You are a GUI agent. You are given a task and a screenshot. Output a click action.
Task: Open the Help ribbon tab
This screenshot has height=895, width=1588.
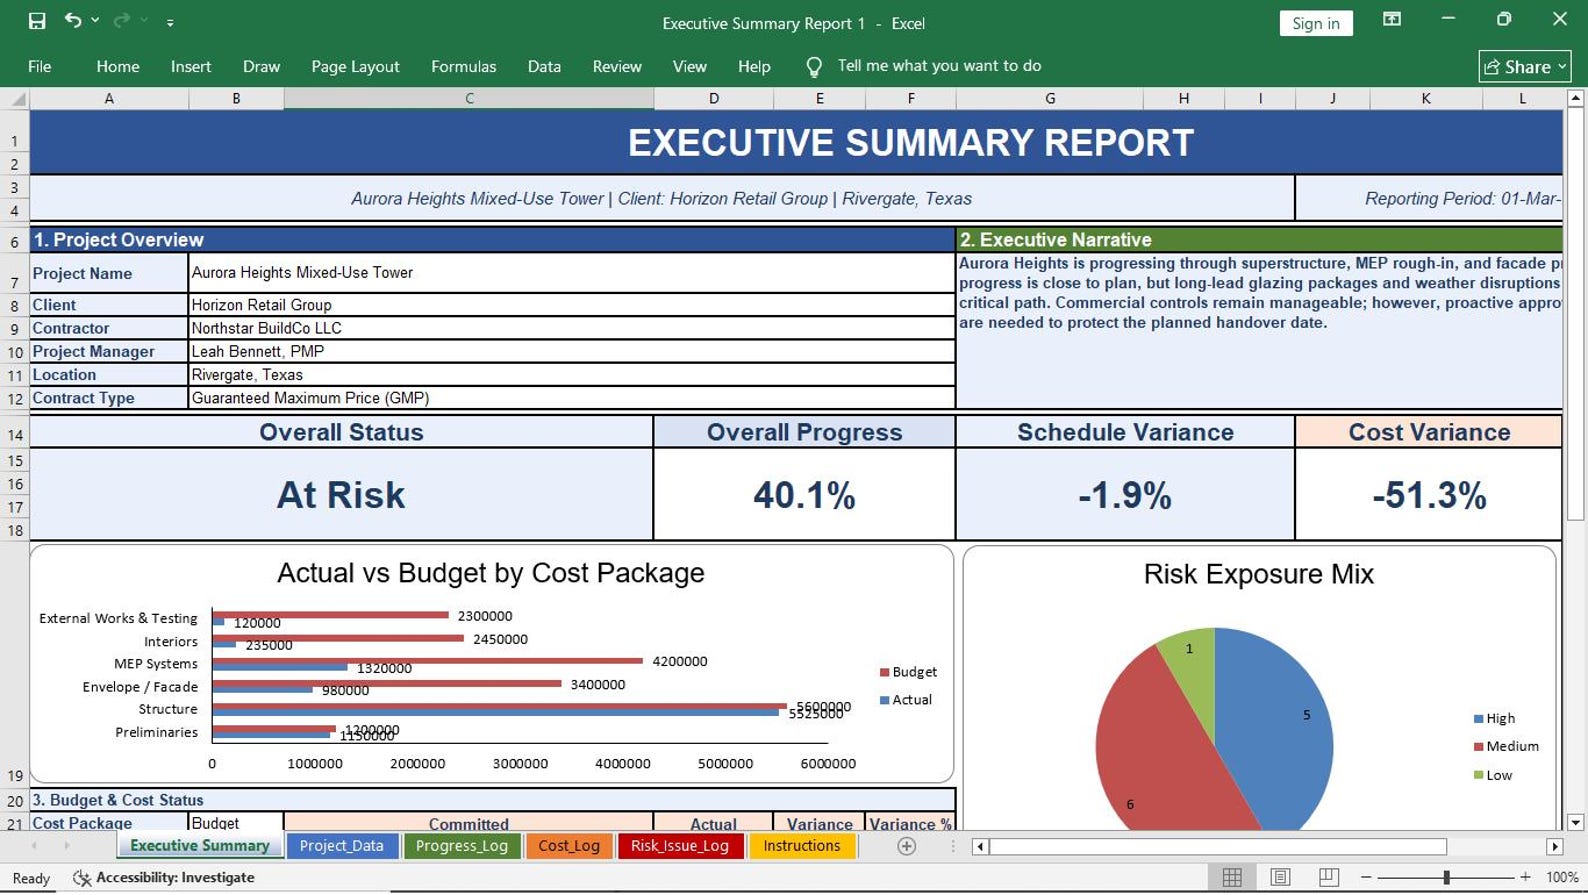point(754,66)
